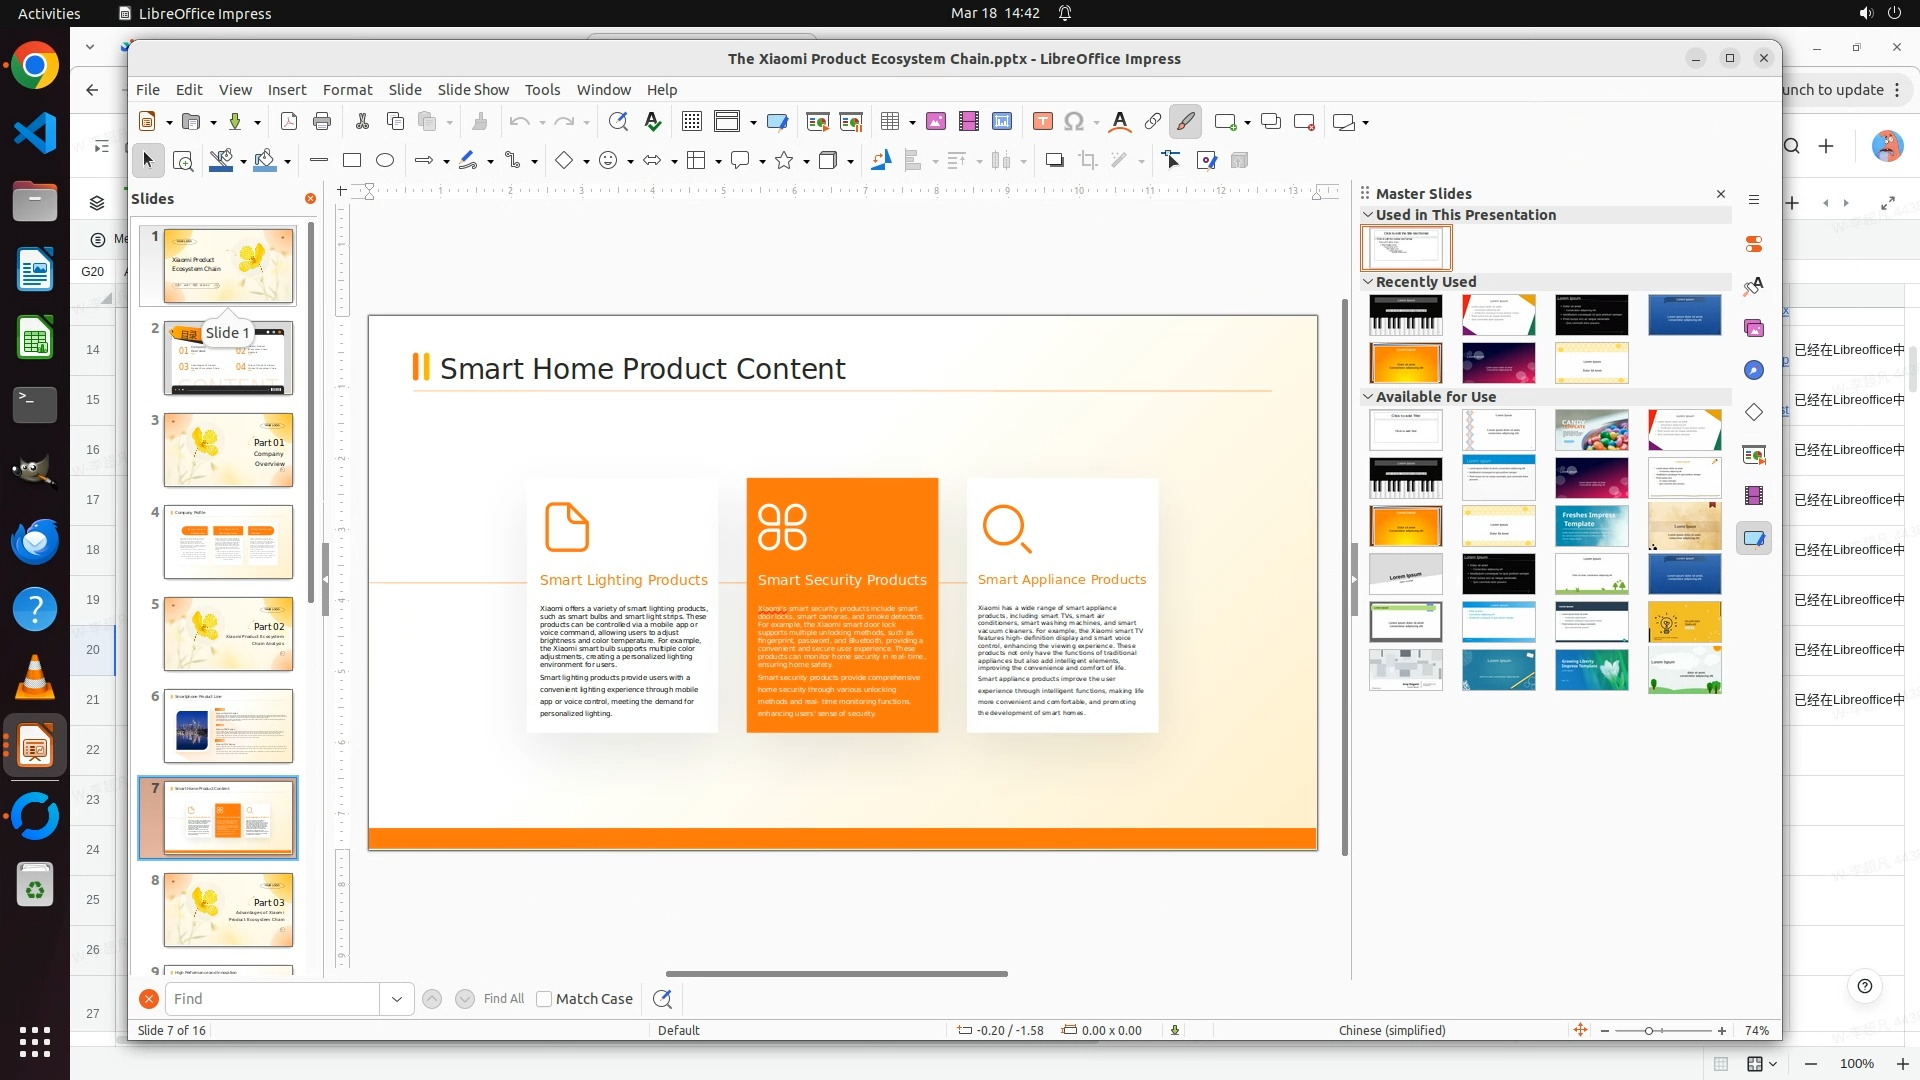Viewport: 1920px width, 1080px height.
Task: Click the Find All button
Action: pyautogui.click(x=503, y=998)
